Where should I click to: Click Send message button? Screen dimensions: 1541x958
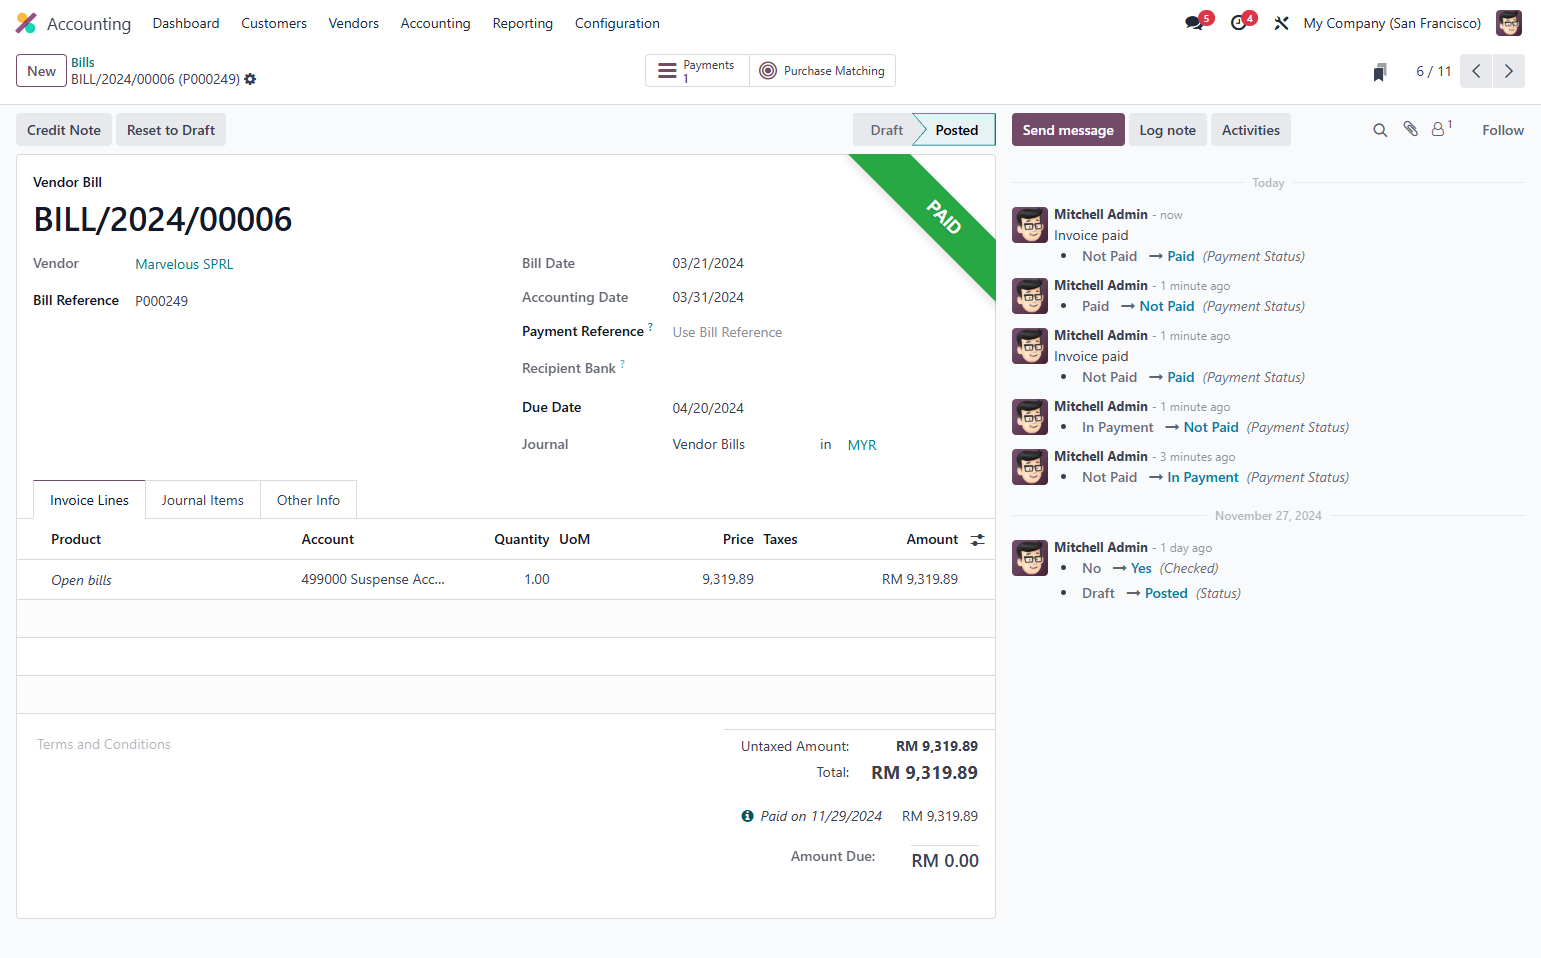pyautogui.click(x=1068, y=130)
